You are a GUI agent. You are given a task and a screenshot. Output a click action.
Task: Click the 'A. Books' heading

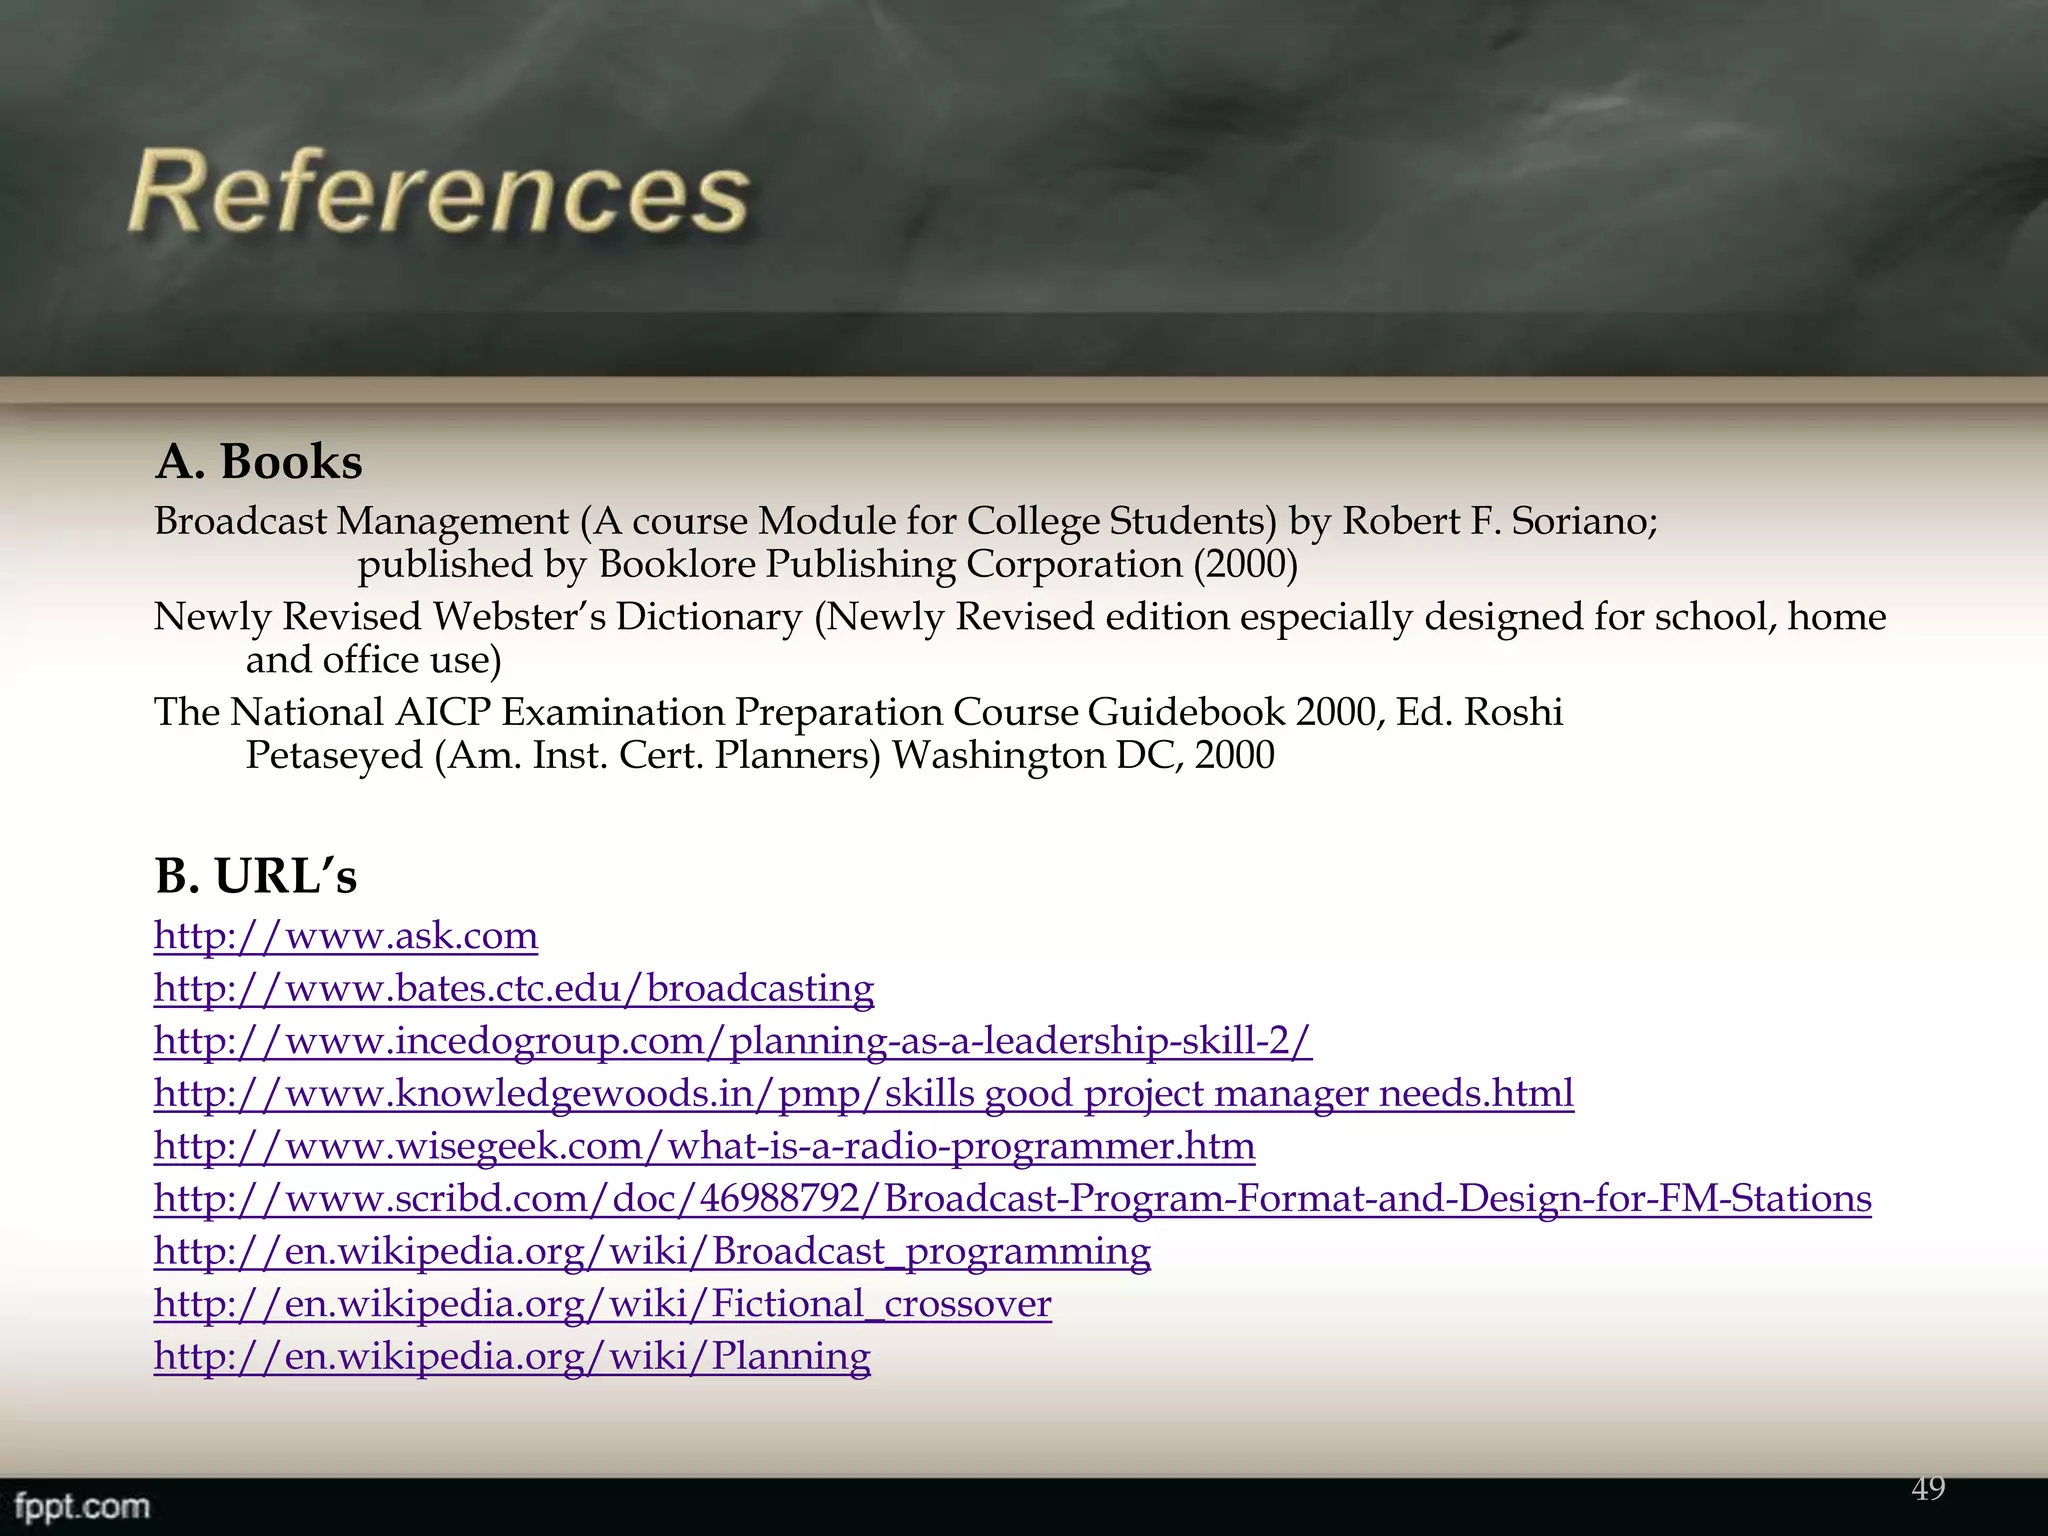[259, 461]
